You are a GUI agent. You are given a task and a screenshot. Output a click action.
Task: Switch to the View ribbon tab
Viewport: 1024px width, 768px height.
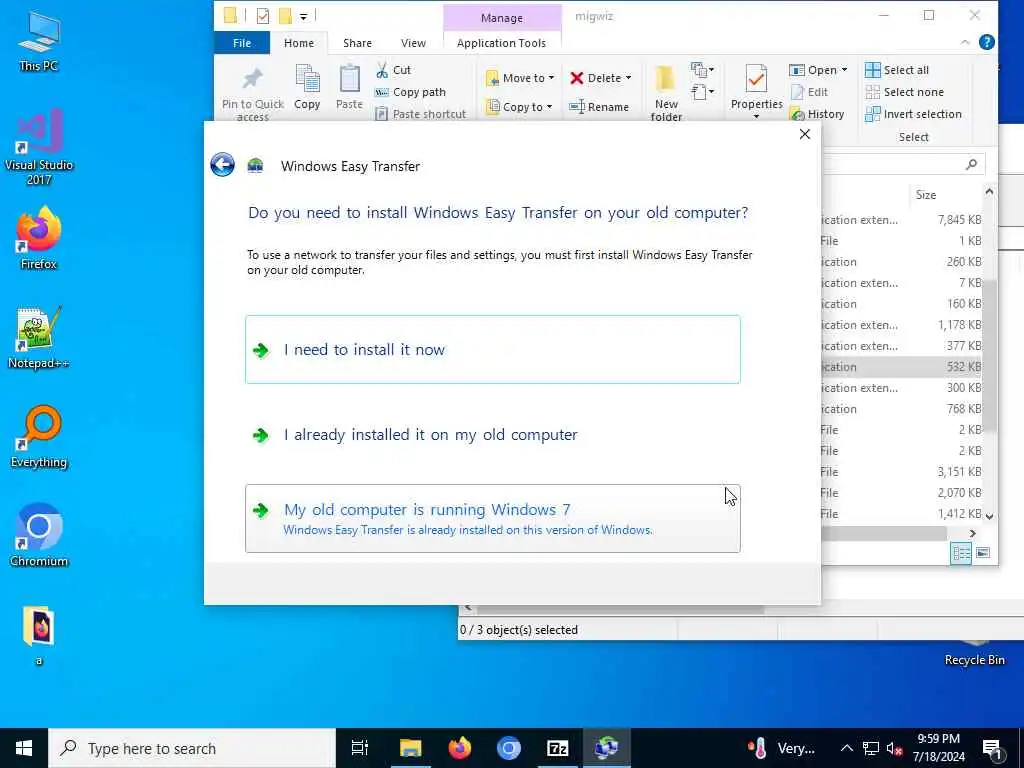coord(413,43)
